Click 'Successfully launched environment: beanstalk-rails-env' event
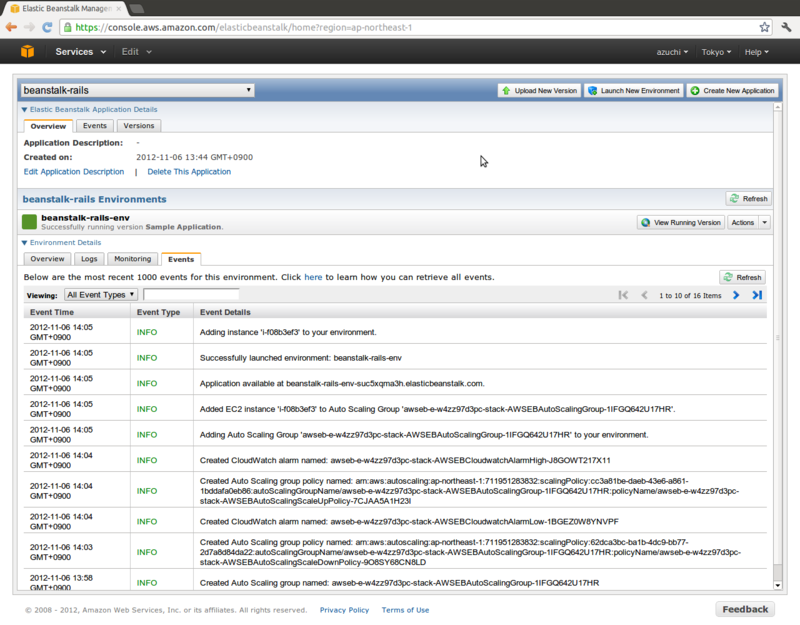 (x=301, y=358)
